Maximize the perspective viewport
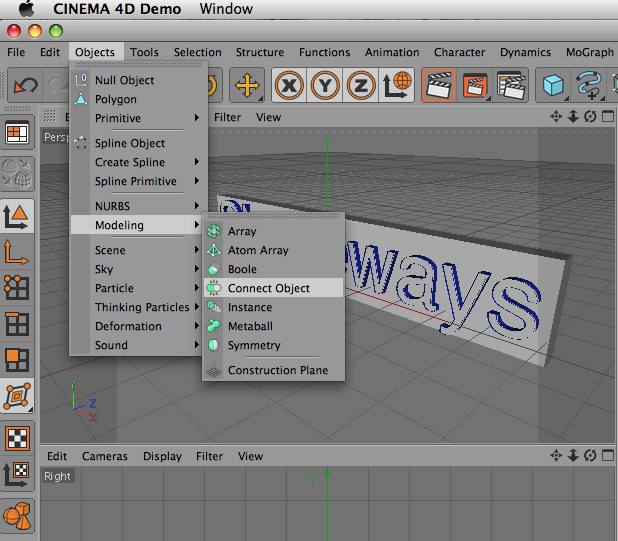618x541 pixels. (608, 117)
